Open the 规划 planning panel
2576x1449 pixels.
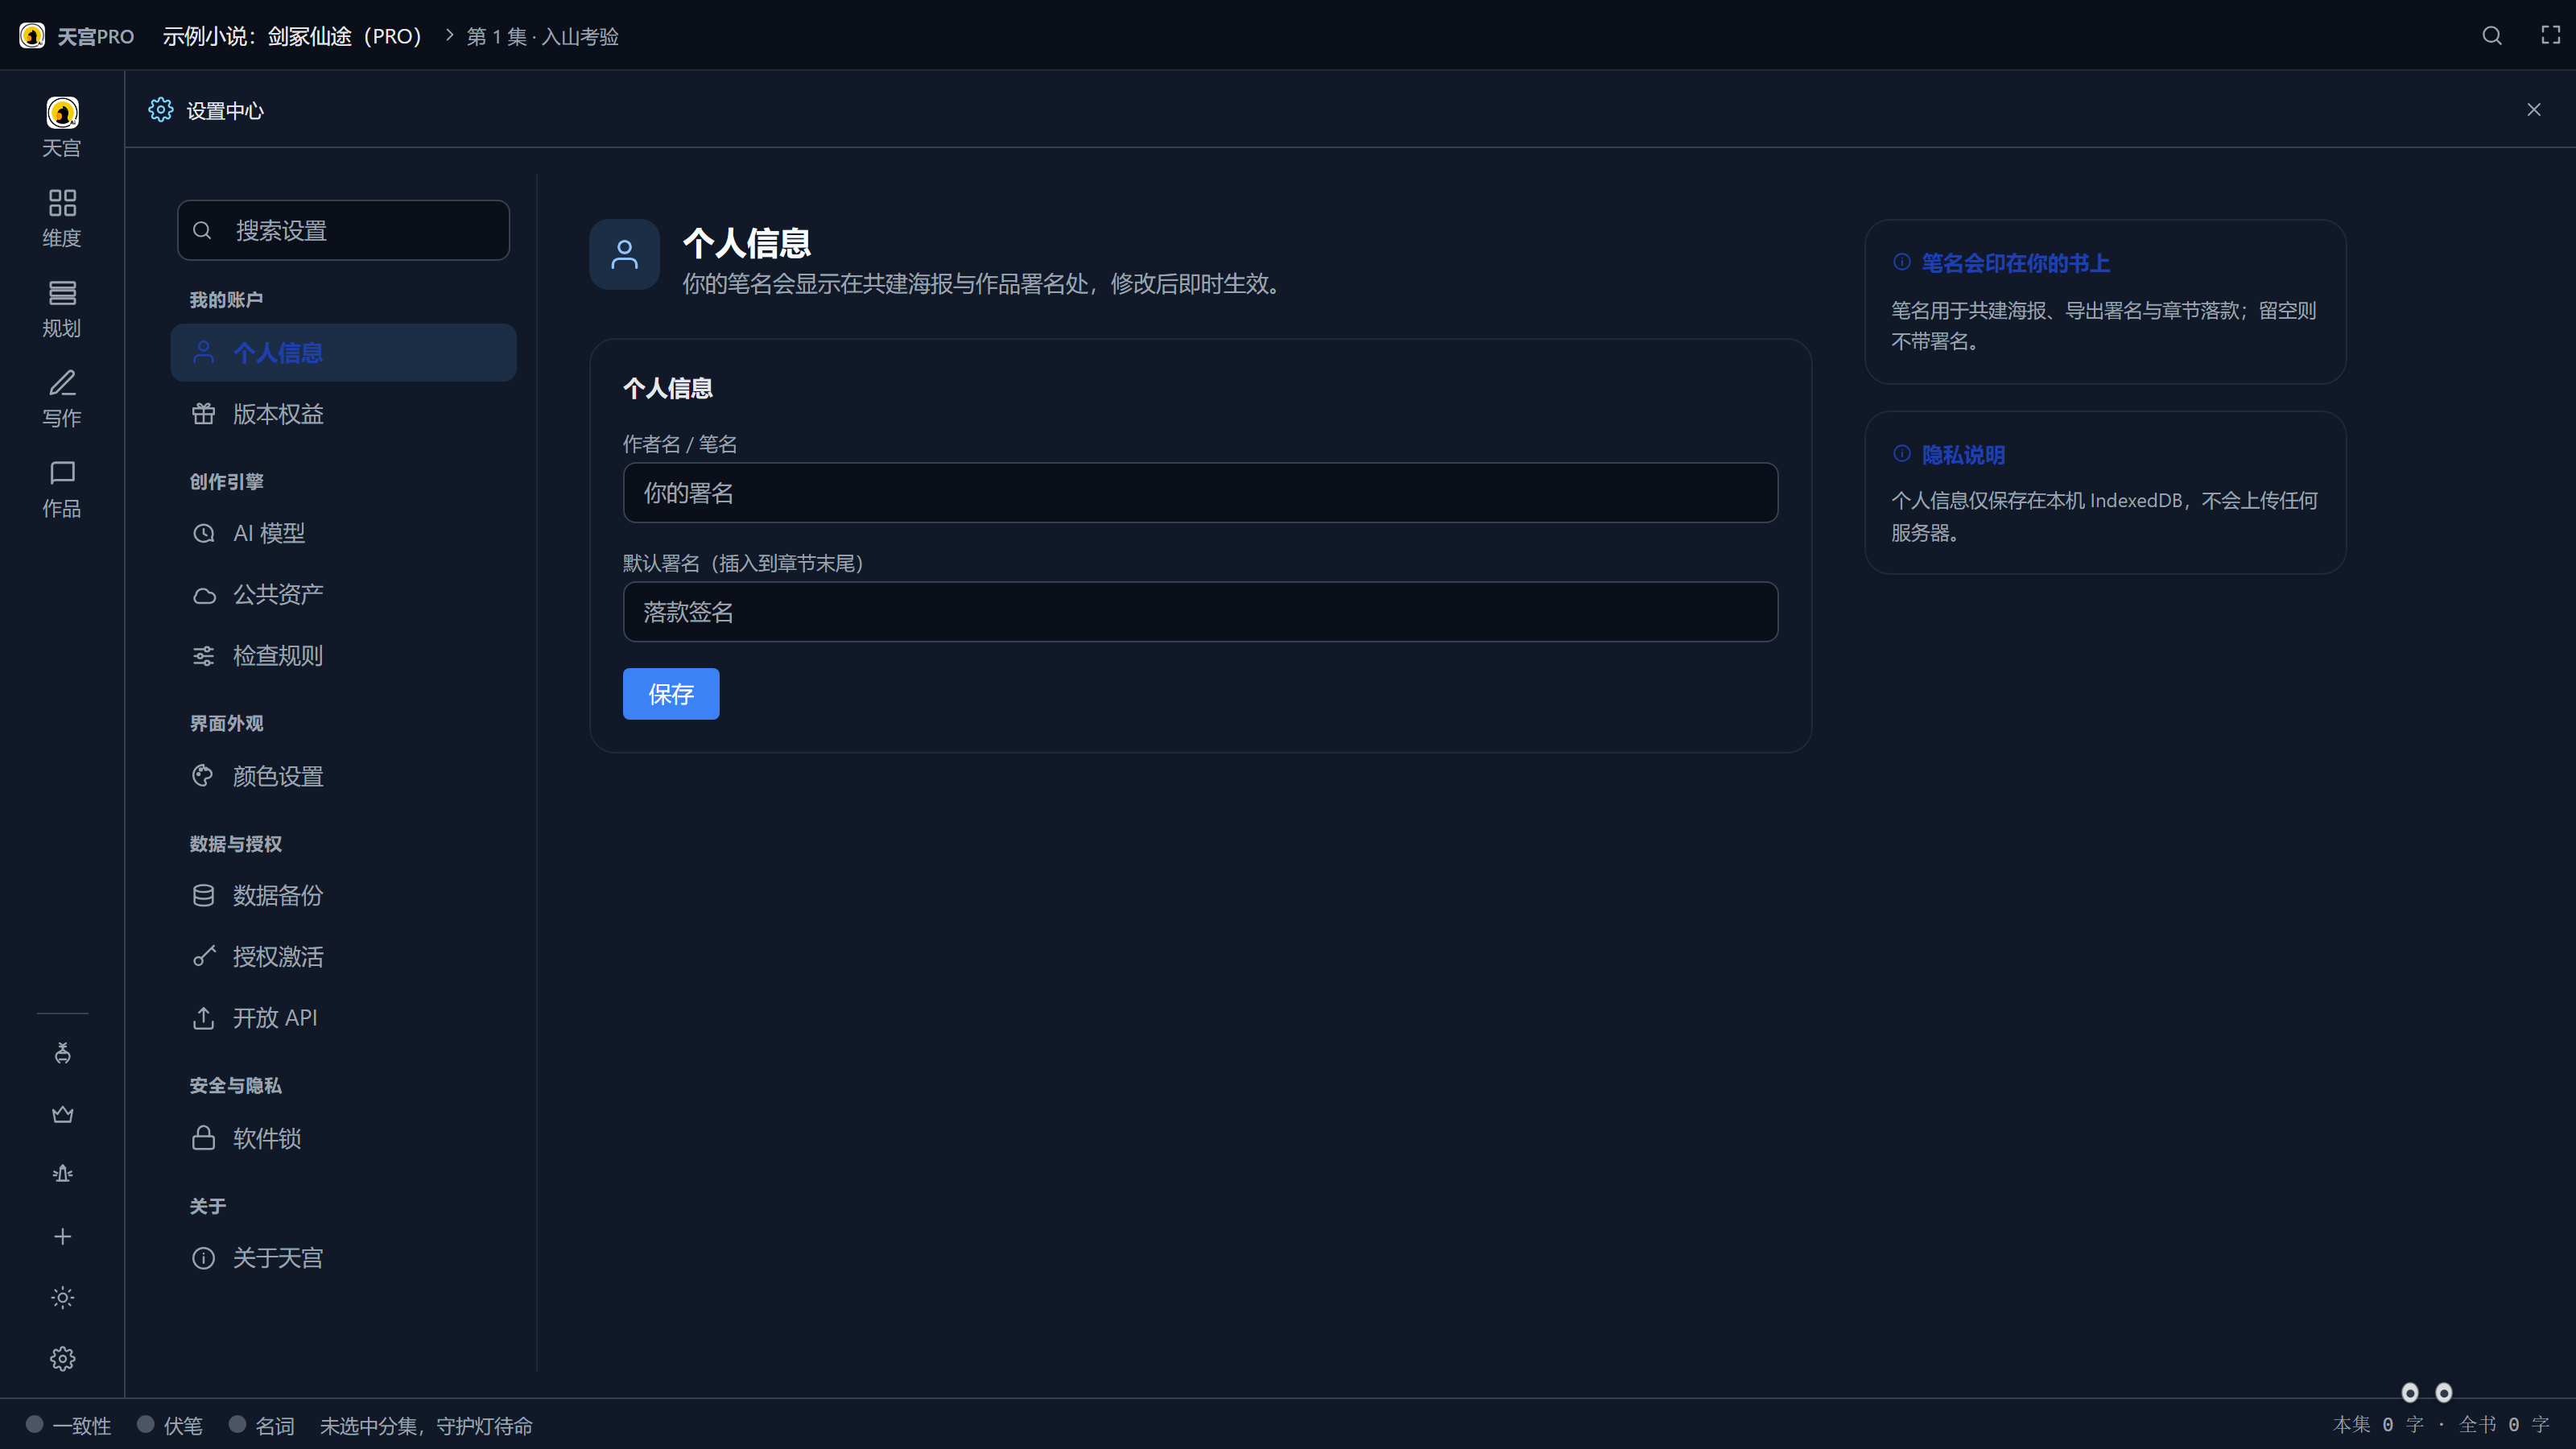coord(62,308)
